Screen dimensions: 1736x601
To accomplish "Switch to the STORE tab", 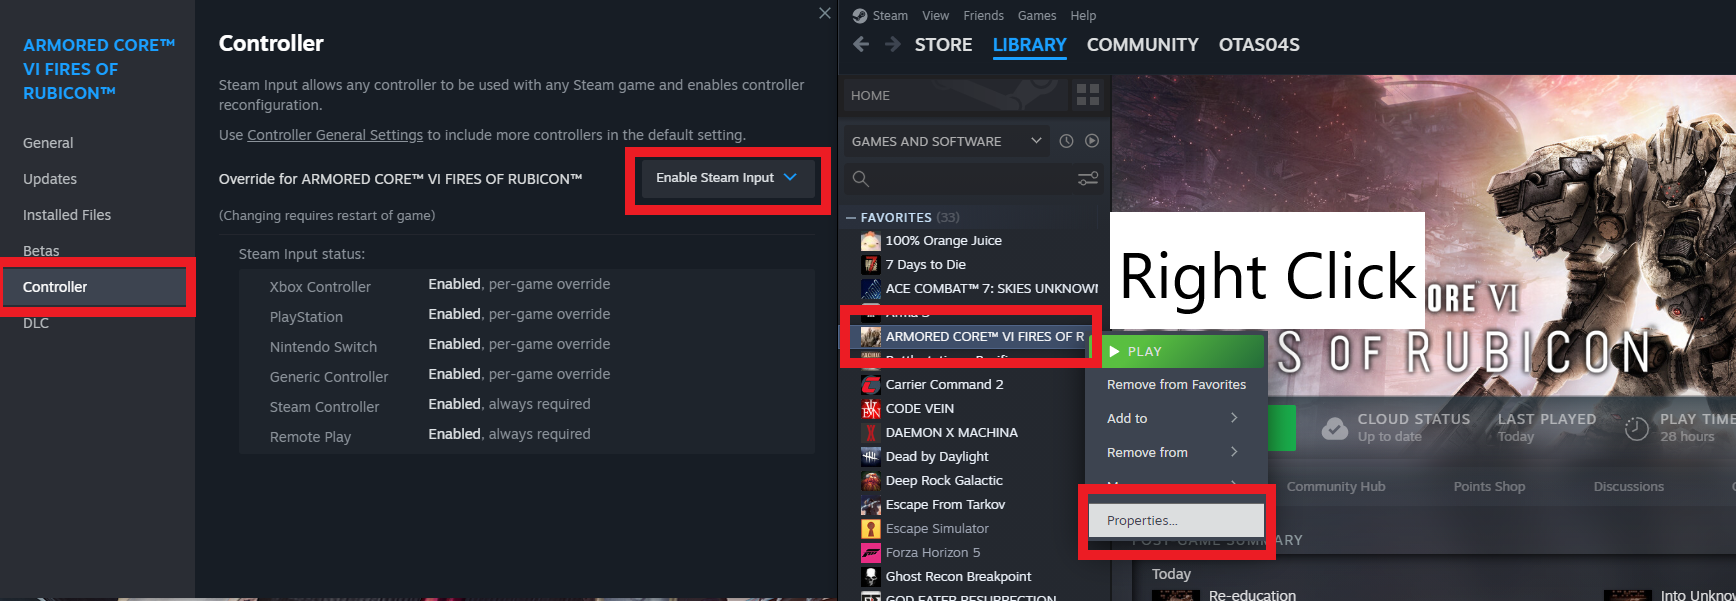I will 943,45.
